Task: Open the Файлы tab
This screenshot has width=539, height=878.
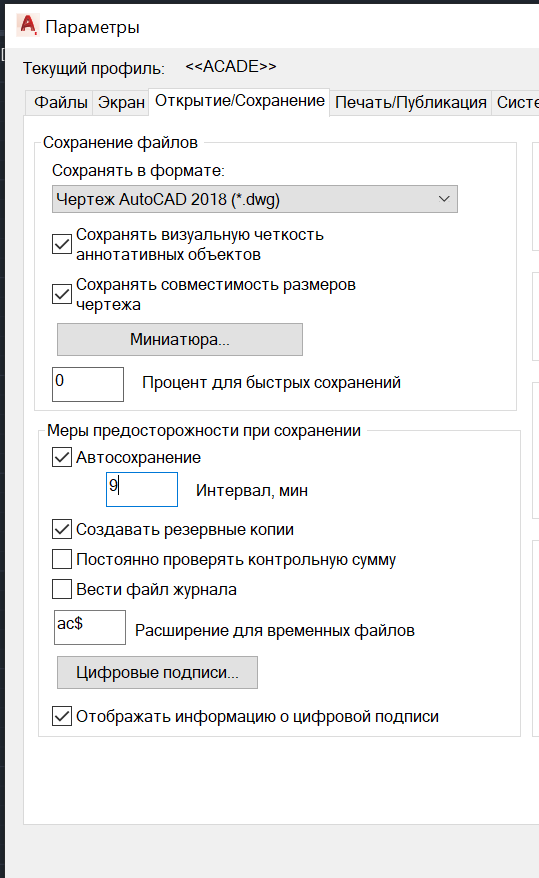Action: 60,102
